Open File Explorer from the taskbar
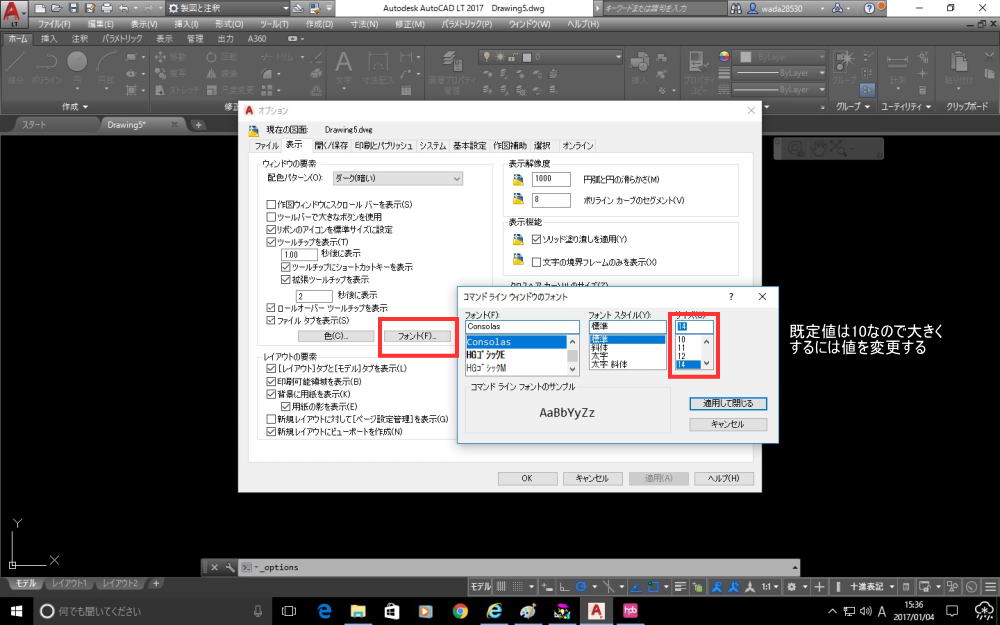Image resolution: width=1000 pixels, height=625 pixels. coord(358,611)
